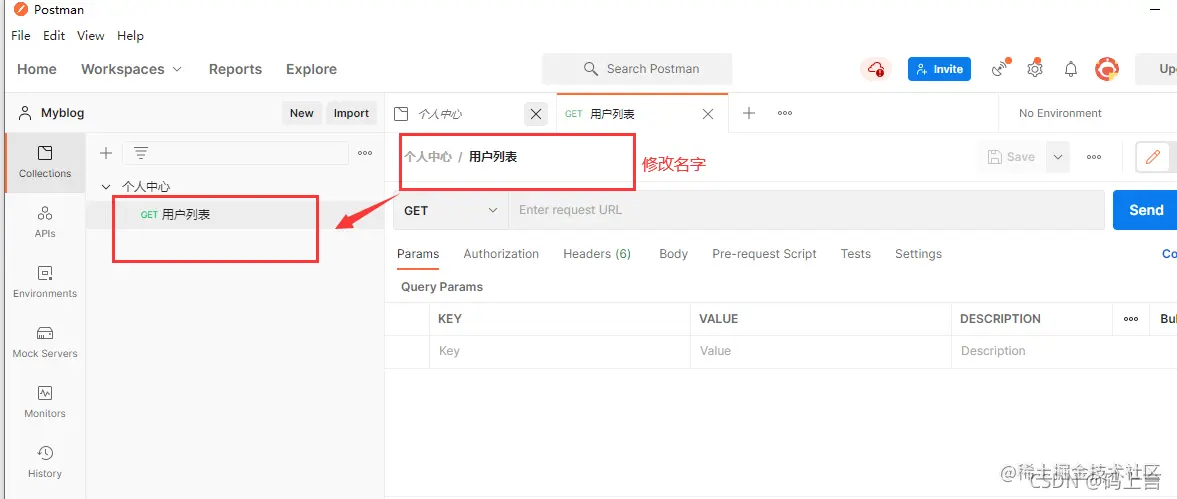Open the File menu
Viewport: 1177px width, 499px height.
21,35
